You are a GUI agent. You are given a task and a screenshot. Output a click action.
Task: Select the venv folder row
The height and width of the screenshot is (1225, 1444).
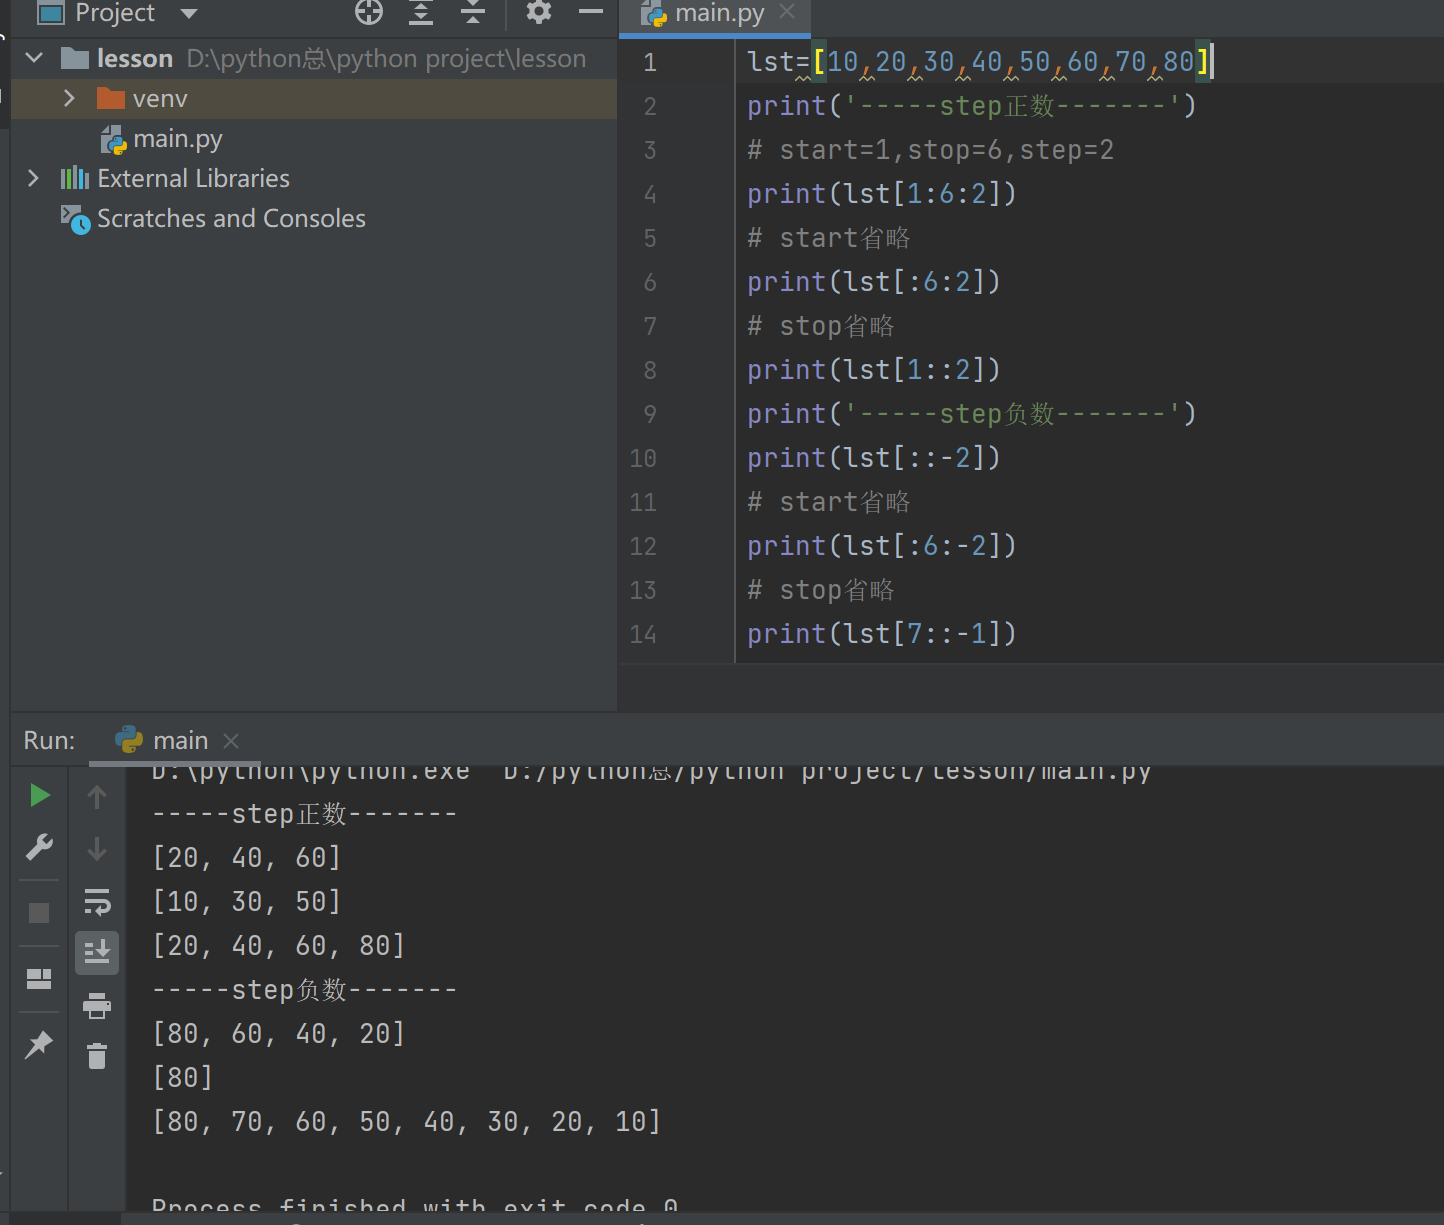click(314, 99)
